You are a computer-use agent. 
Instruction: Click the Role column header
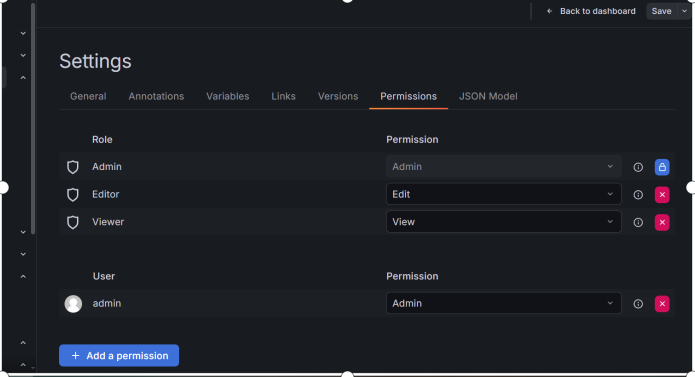(x=102, y=140)
